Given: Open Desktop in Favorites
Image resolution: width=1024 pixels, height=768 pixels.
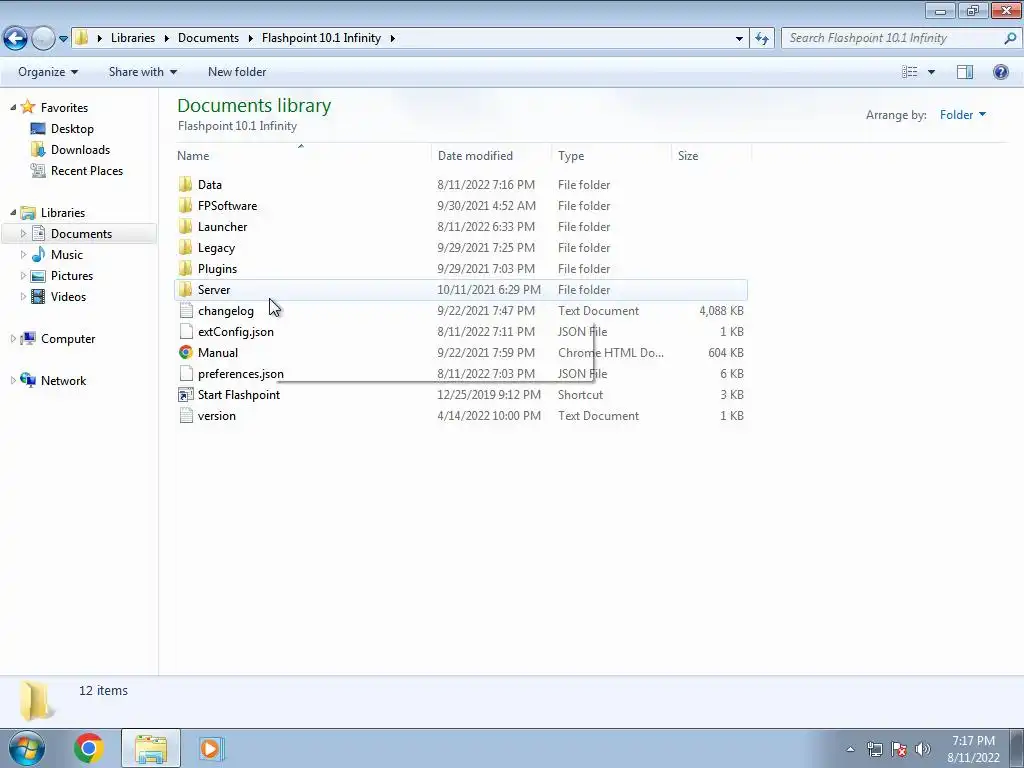Looking at the screenshot, I should 72,129.
